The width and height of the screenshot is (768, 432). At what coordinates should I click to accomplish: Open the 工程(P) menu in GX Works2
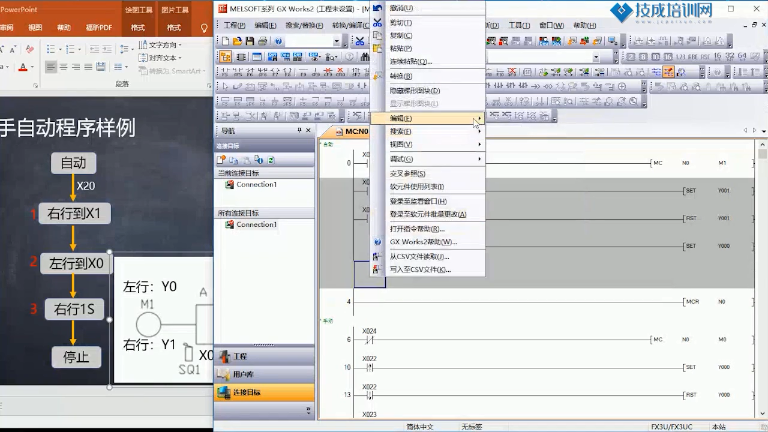point(235,25)
